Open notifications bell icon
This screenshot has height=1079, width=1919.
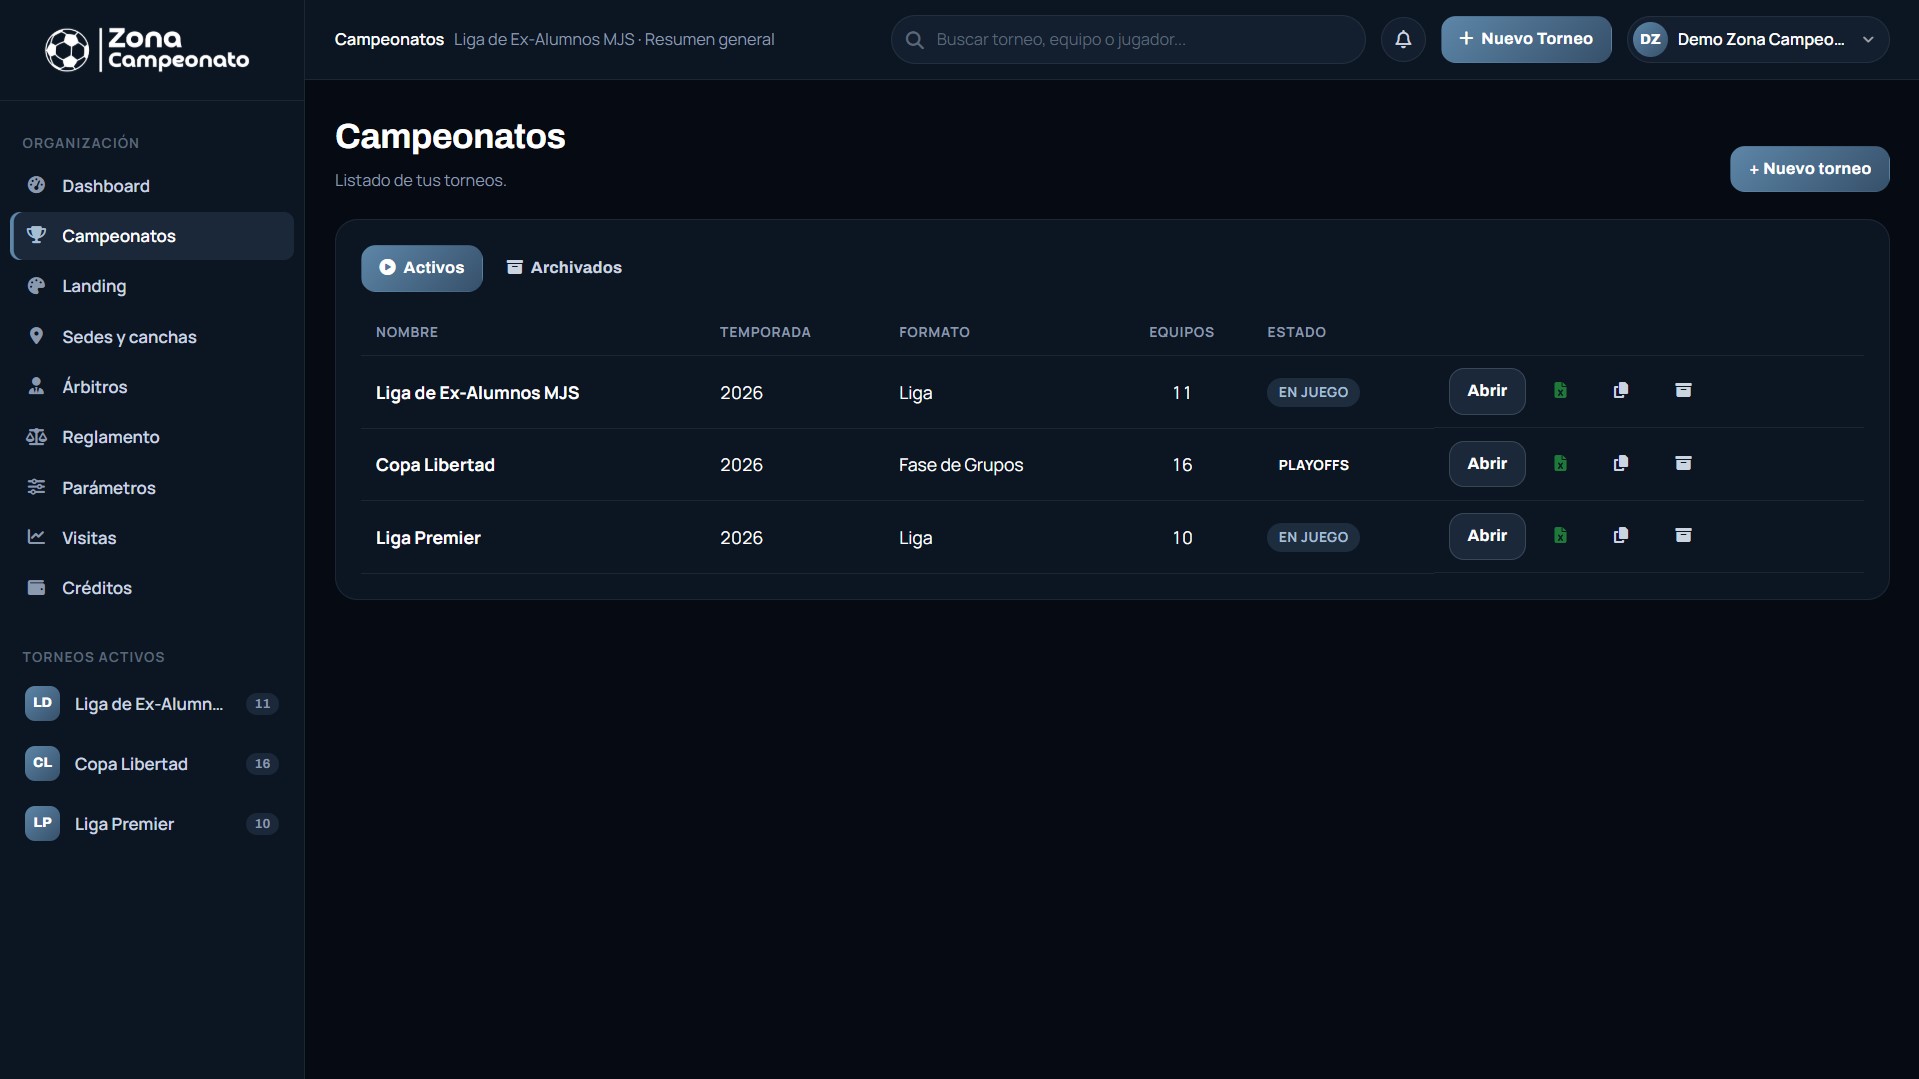tap(1403, 40)
